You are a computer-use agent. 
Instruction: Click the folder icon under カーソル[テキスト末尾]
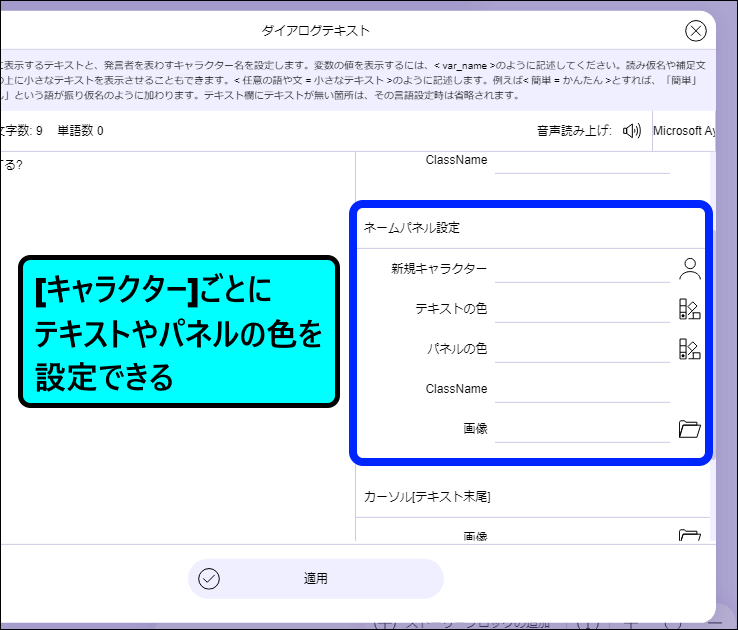[689, 536]
